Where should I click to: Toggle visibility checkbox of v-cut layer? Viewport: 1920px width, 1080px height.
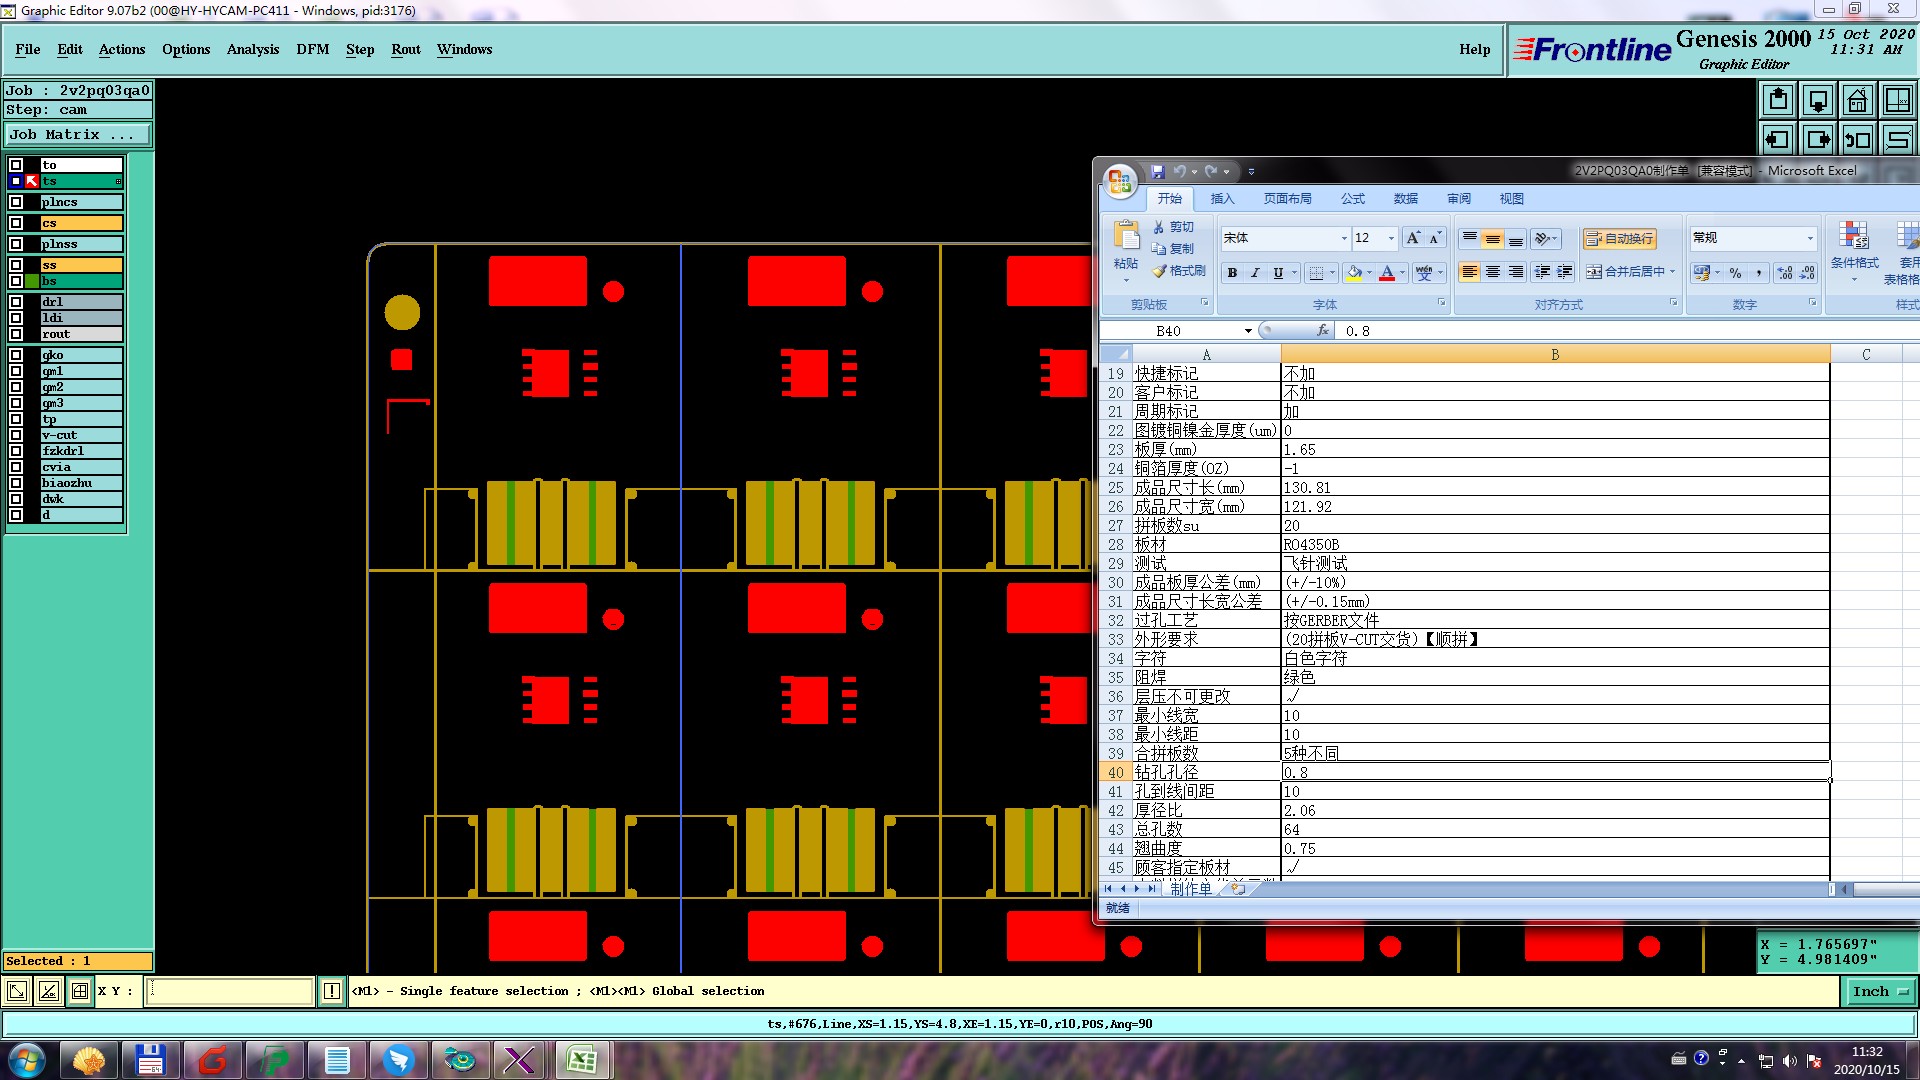point(16,435)
